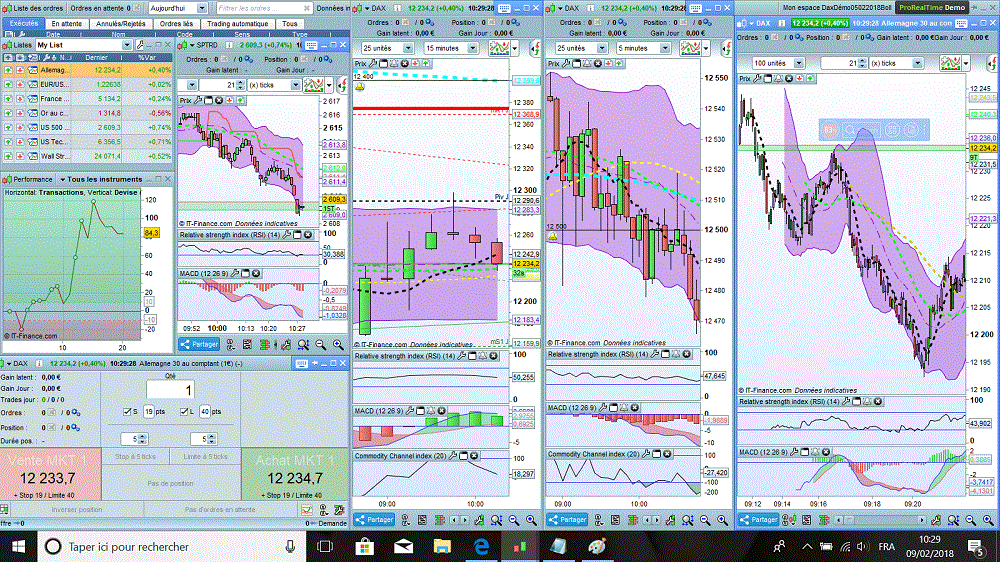Open Microsoft Store from taskbar
The height and width of the screenshot is (562, 1000).
364,547
